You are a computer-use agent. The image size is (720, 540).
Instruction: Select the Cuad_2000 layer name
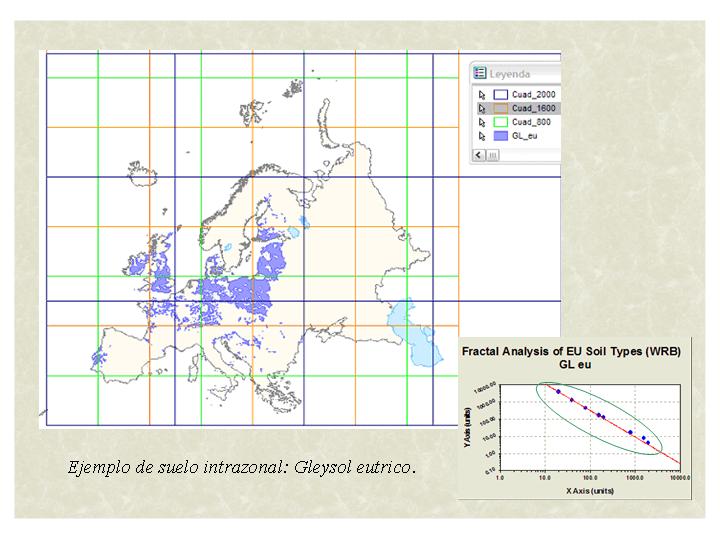[531, 93]
